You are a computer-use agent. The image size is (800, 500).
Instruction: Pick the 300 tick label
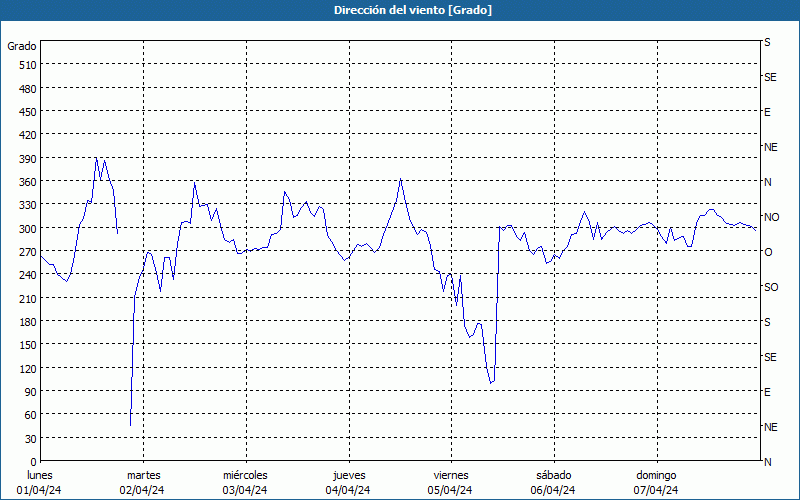(28, 229)
